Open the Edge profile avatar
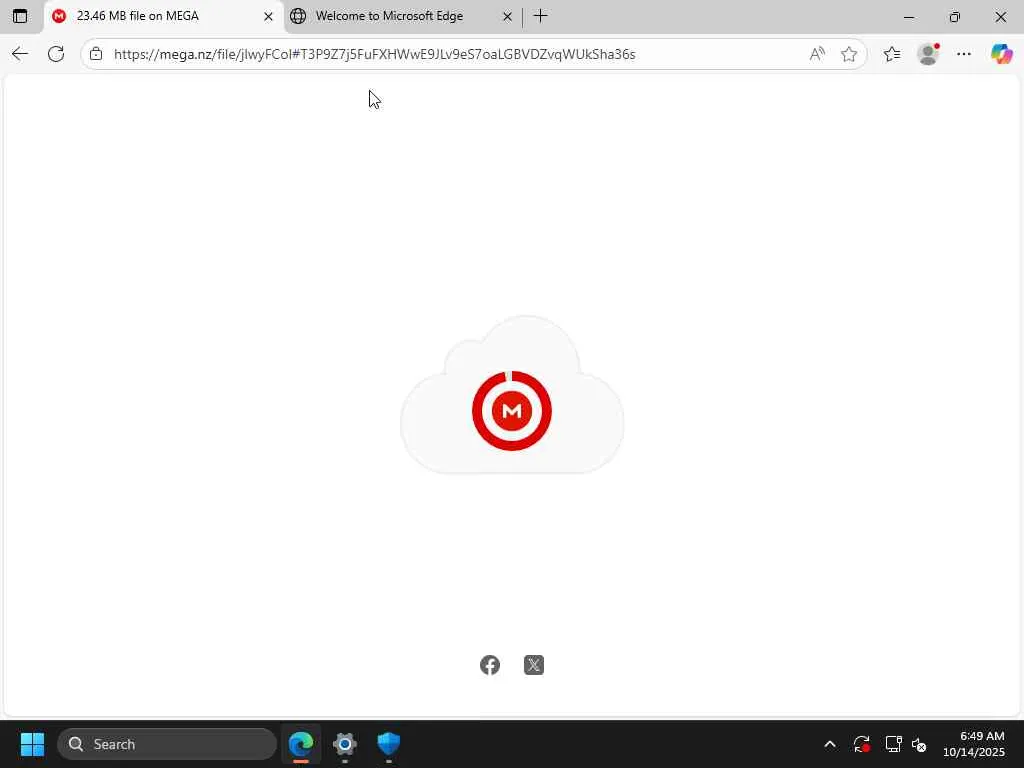Image resolution: width=1024 pixels, height=768 pixels. coord(928,54)
